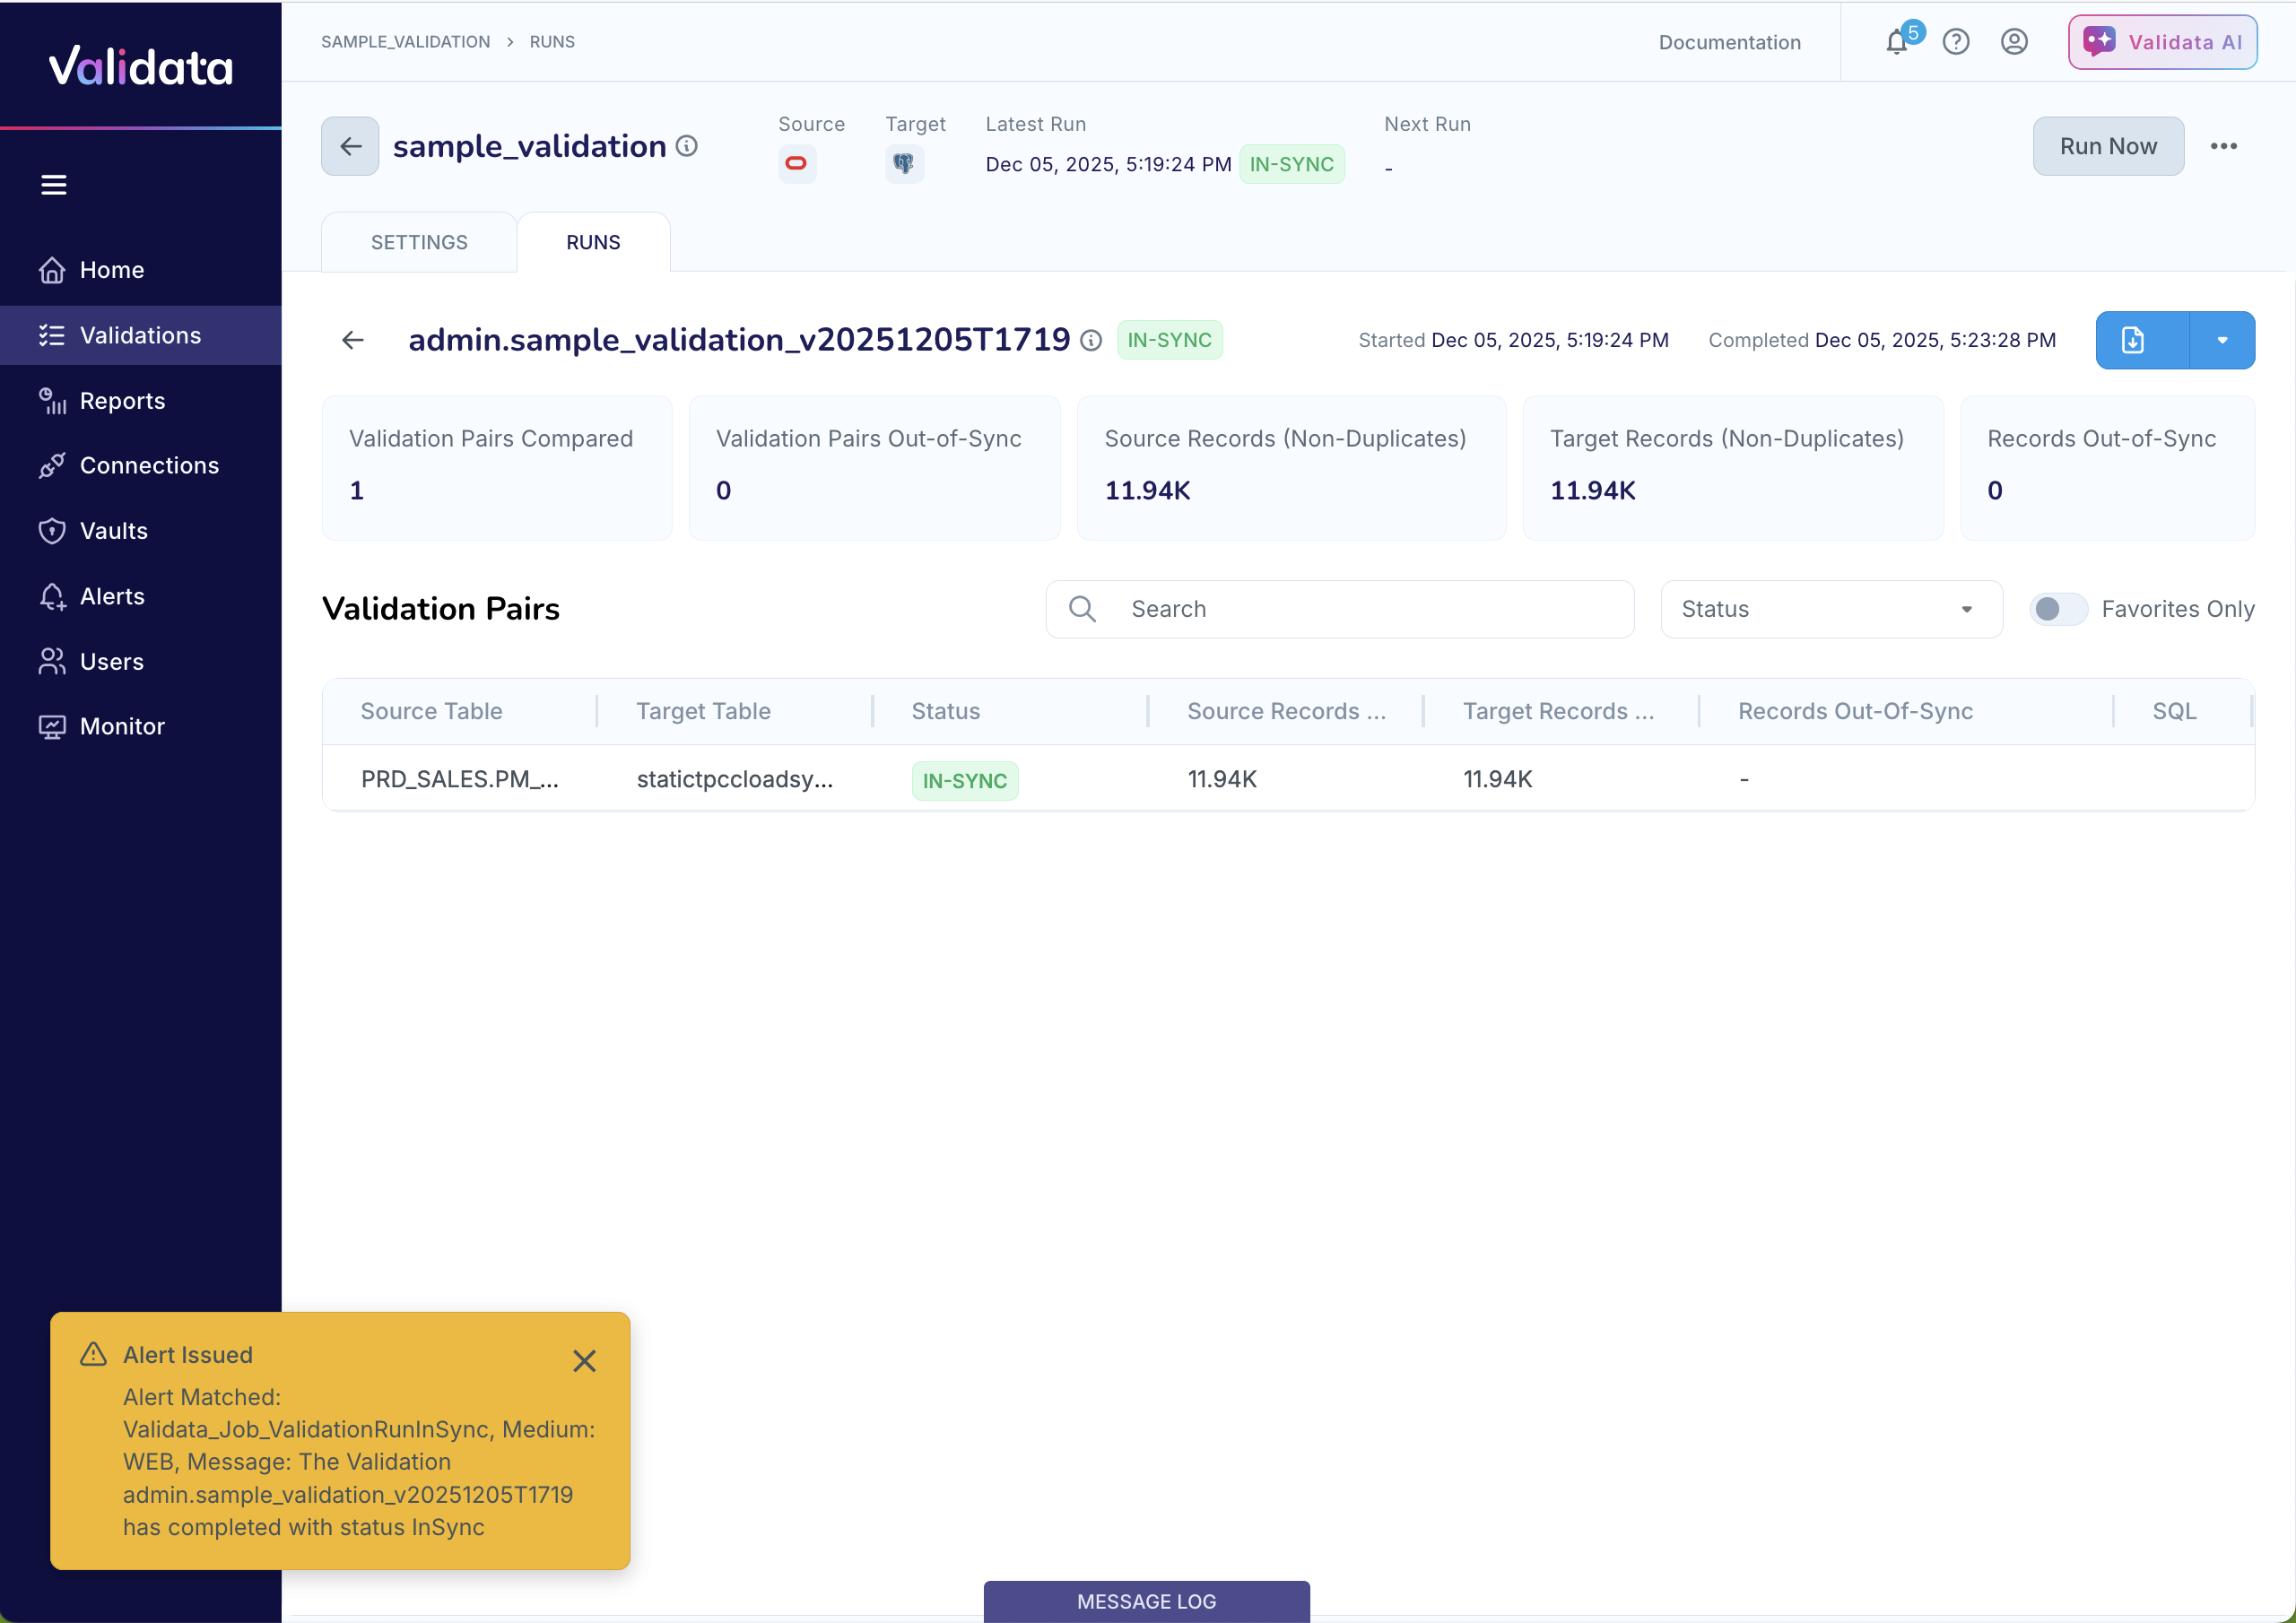Screen dimensions: 2296x1623
Task: Open the help question mark icon
Action: 1956,42
